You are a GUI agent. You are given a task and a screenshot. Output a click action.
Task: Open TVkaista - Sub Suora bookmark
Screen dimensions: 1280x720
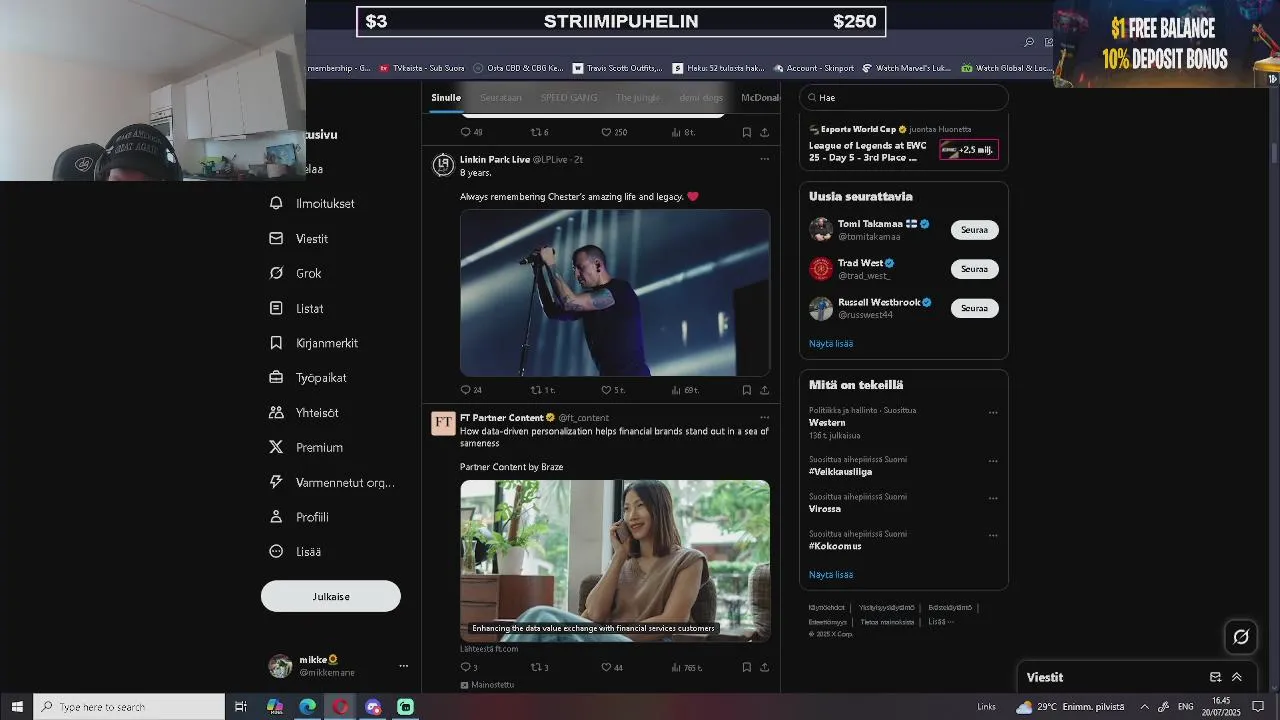[x=421, y=68]
